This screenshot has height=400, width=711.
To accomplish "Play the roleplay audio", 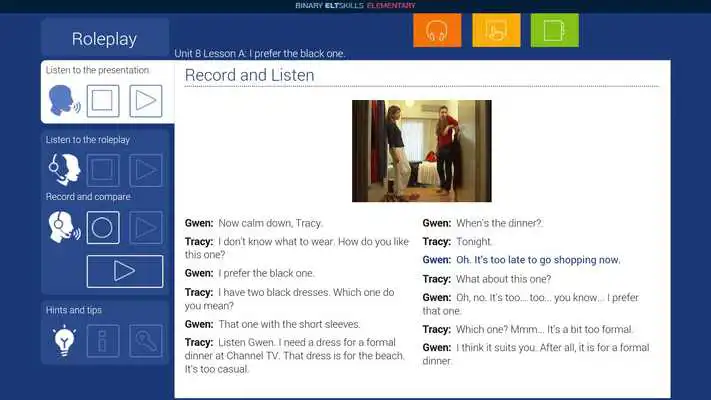I will (x=146, y=171).
